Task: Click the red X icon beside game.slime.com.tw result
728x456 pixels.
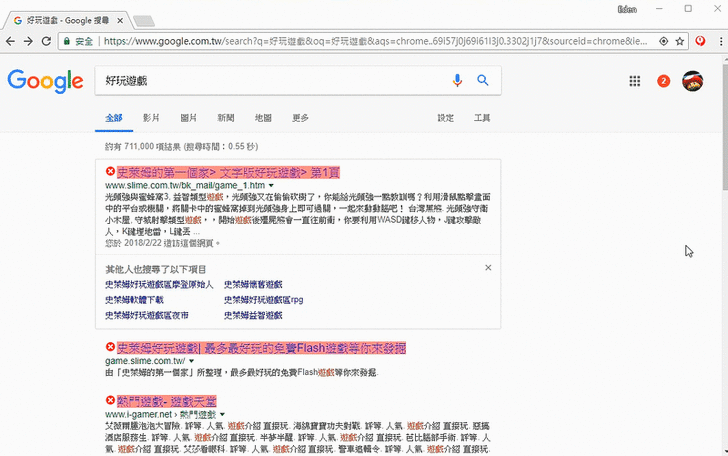Action: 110,348
